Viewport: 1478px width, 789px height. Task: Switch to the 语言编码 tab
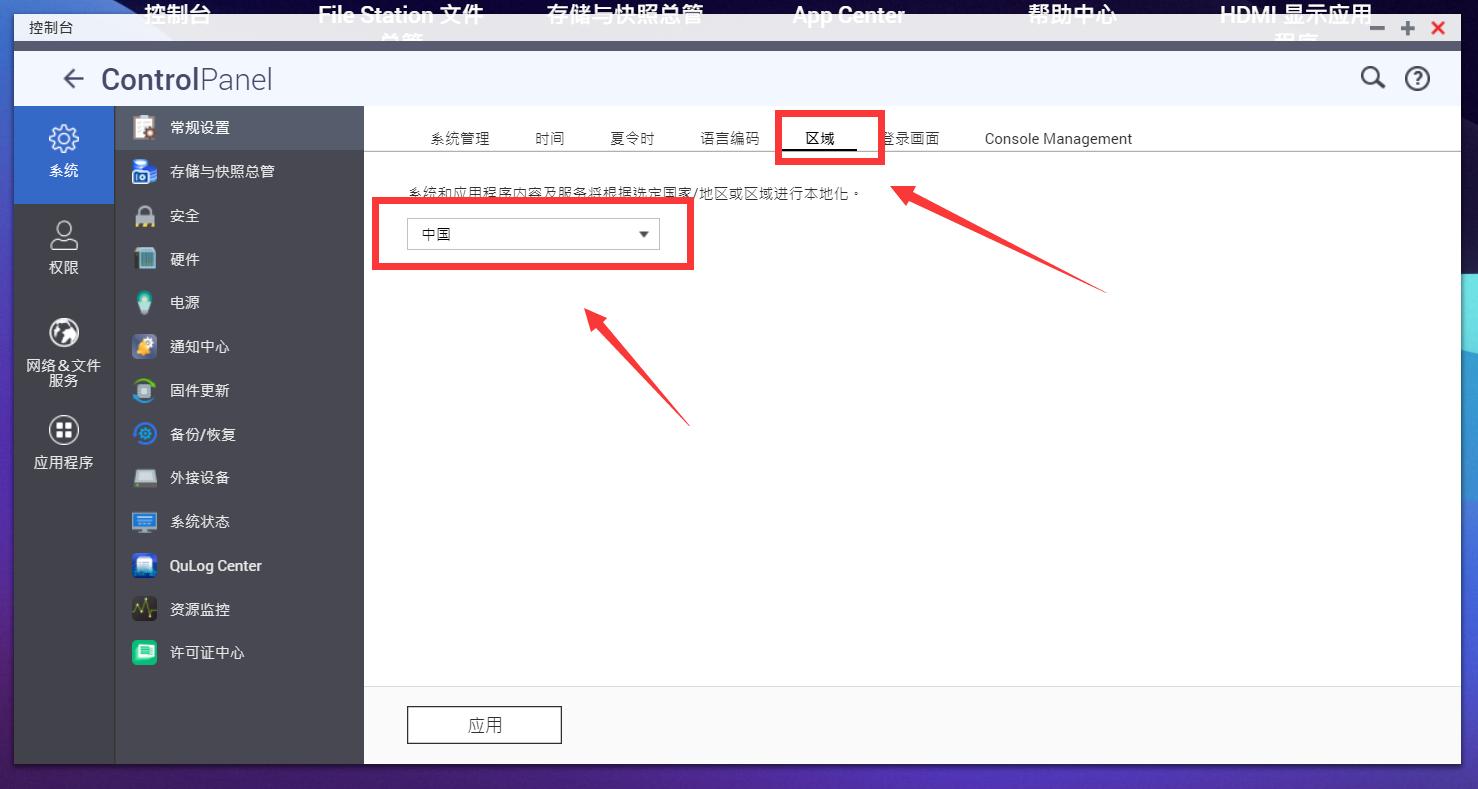[729, 138]
